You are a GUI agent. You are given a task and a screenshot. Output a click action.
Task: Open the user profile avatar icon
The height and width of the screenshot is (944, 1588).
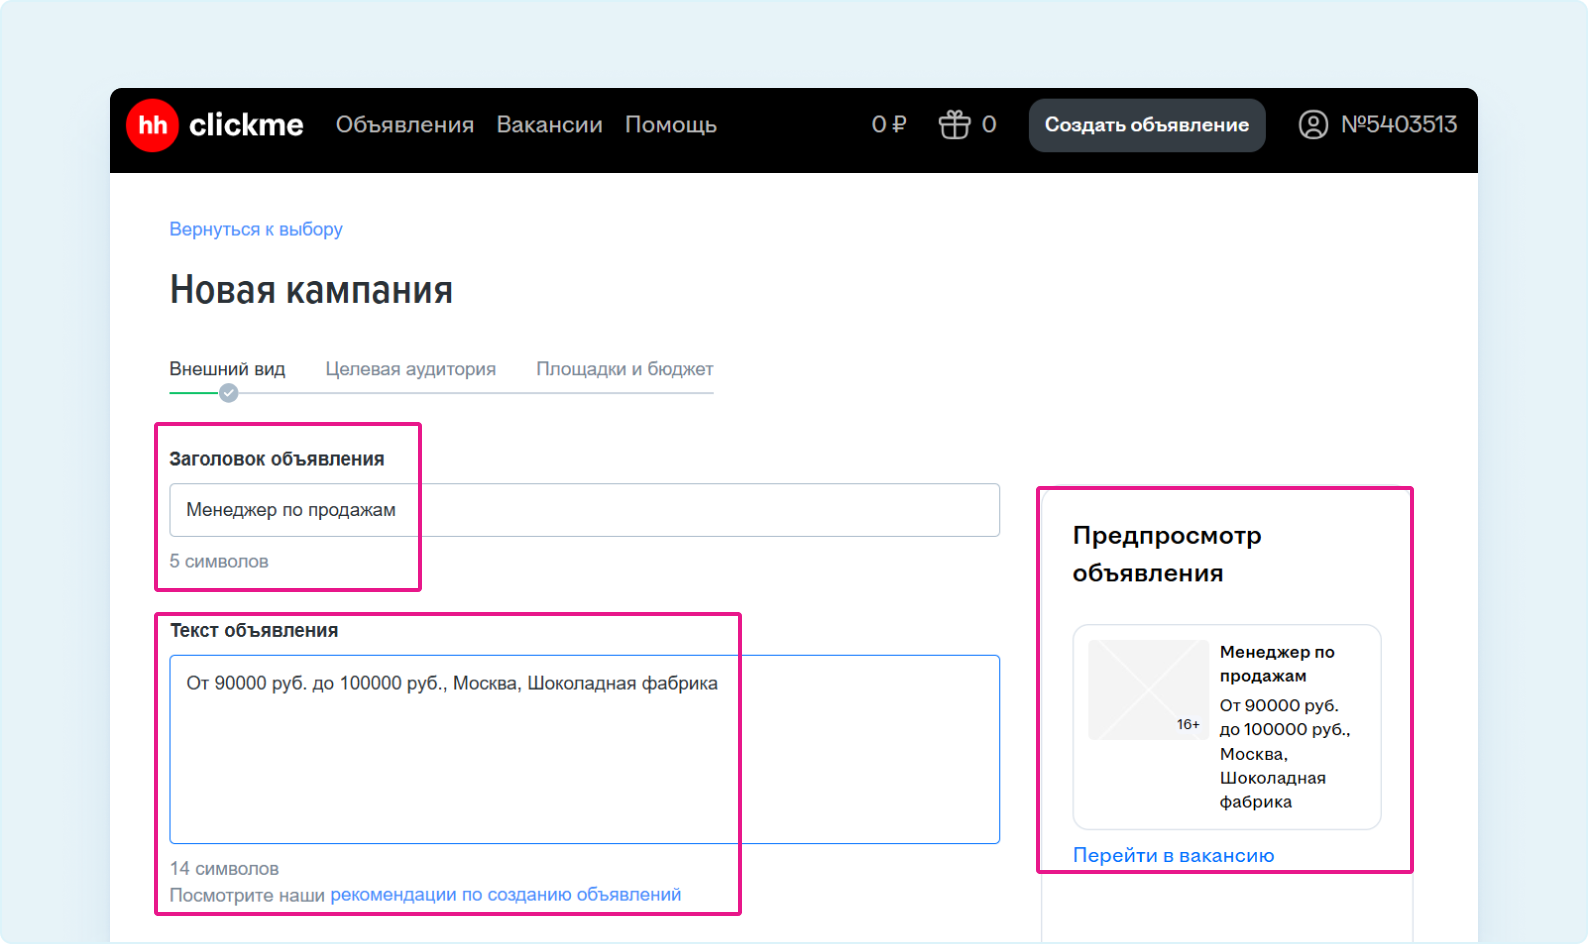(x=1313, y=125)
